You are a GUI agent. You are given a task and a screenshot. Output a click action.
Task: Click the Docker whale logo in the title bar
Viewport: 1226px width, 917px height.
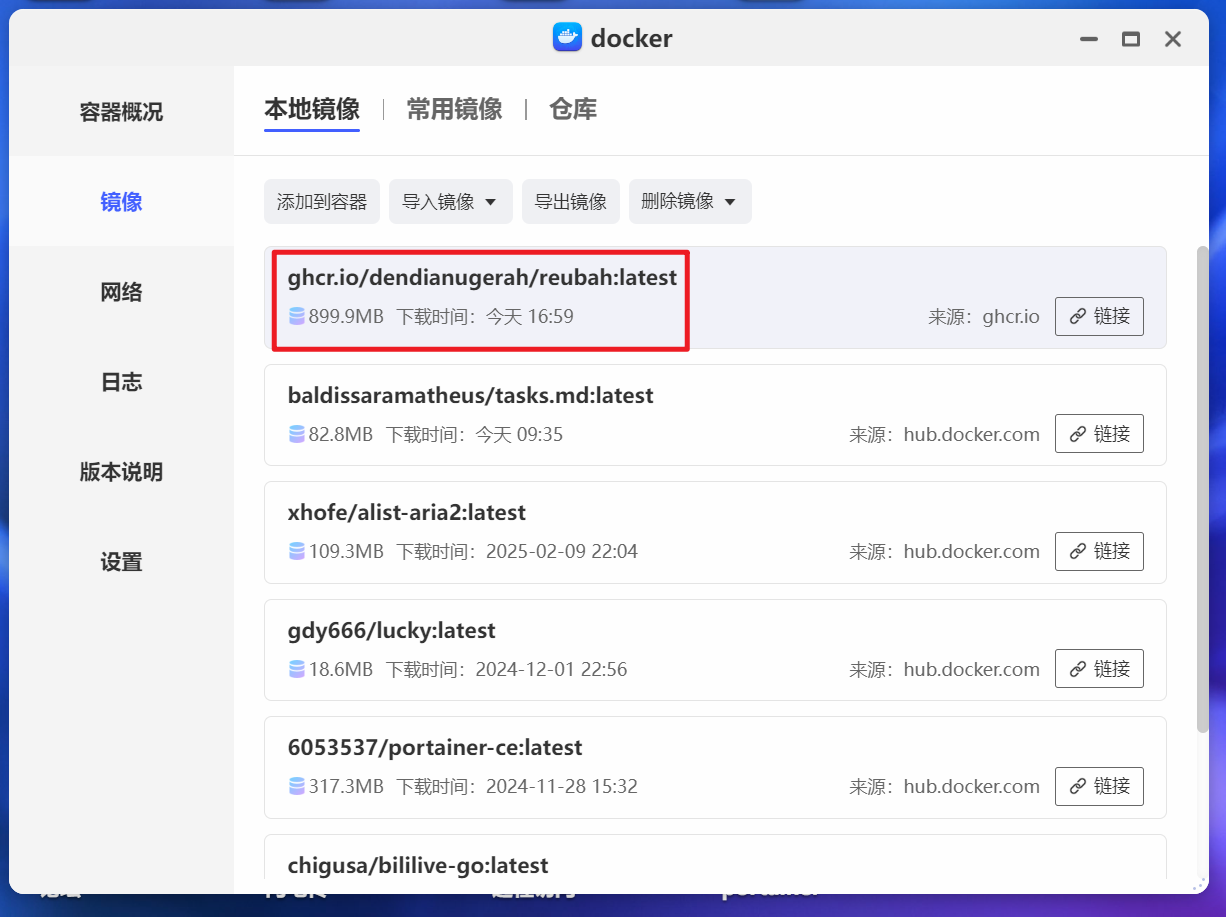pos(567,38)
